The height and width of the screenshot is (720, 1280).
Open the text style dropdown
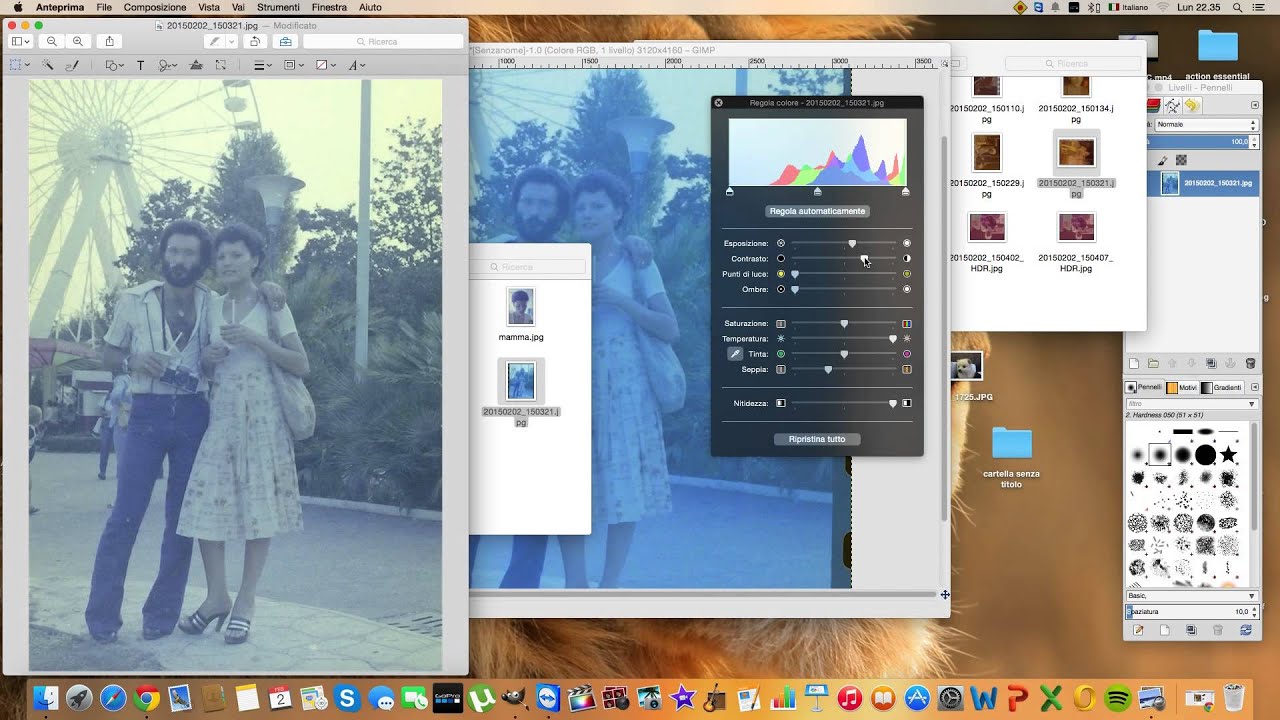click(357, 65)
